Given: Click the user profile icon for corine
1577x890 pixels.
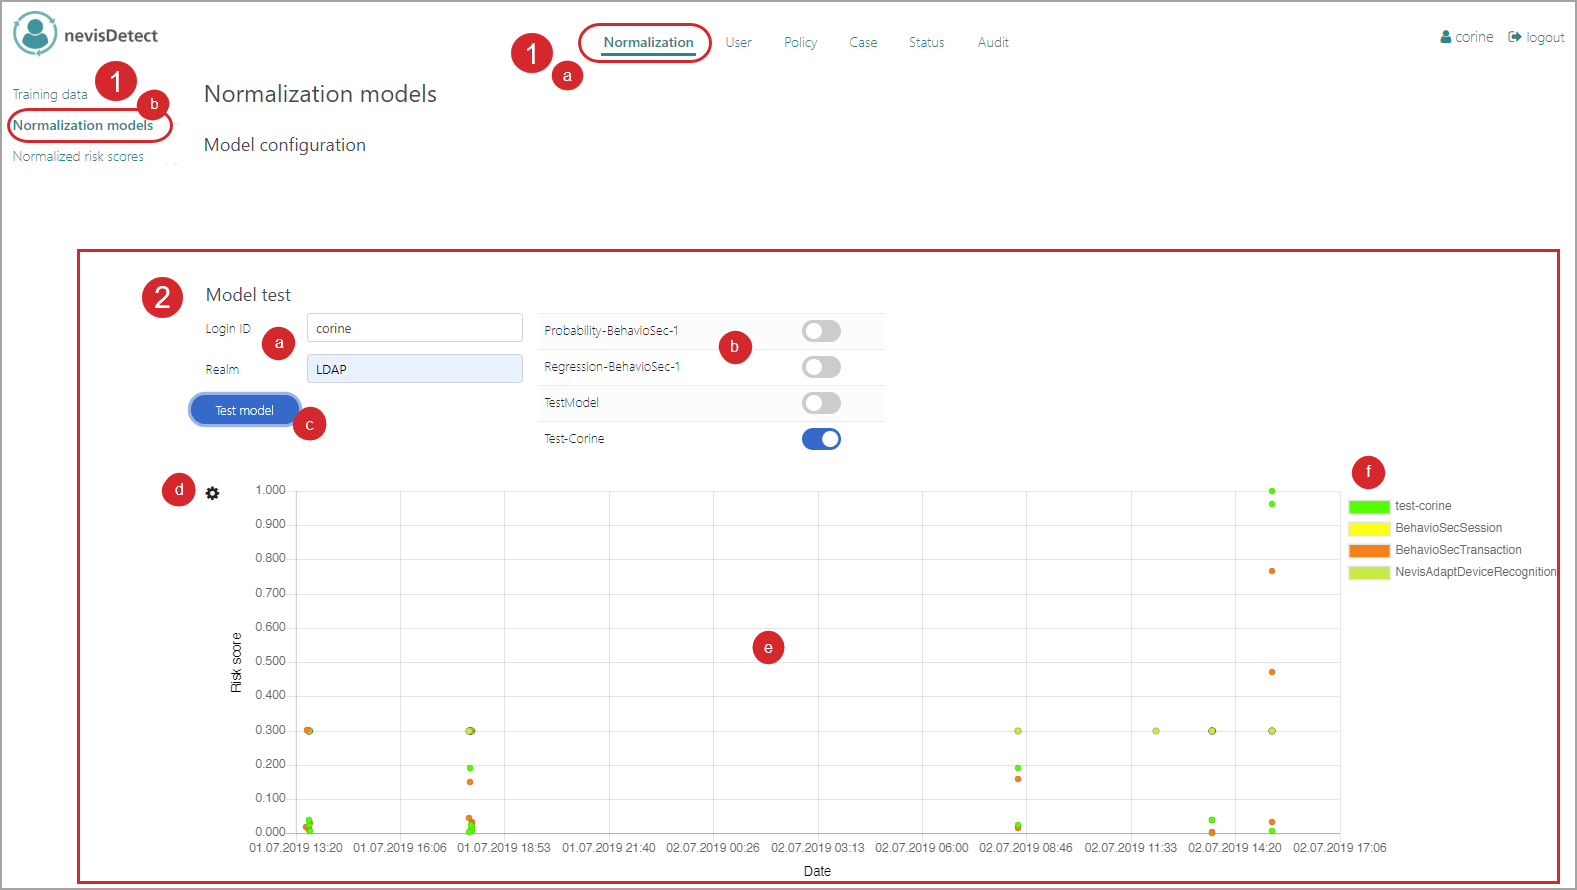Looking at the screenshot, I should [x=1445, y=37].
